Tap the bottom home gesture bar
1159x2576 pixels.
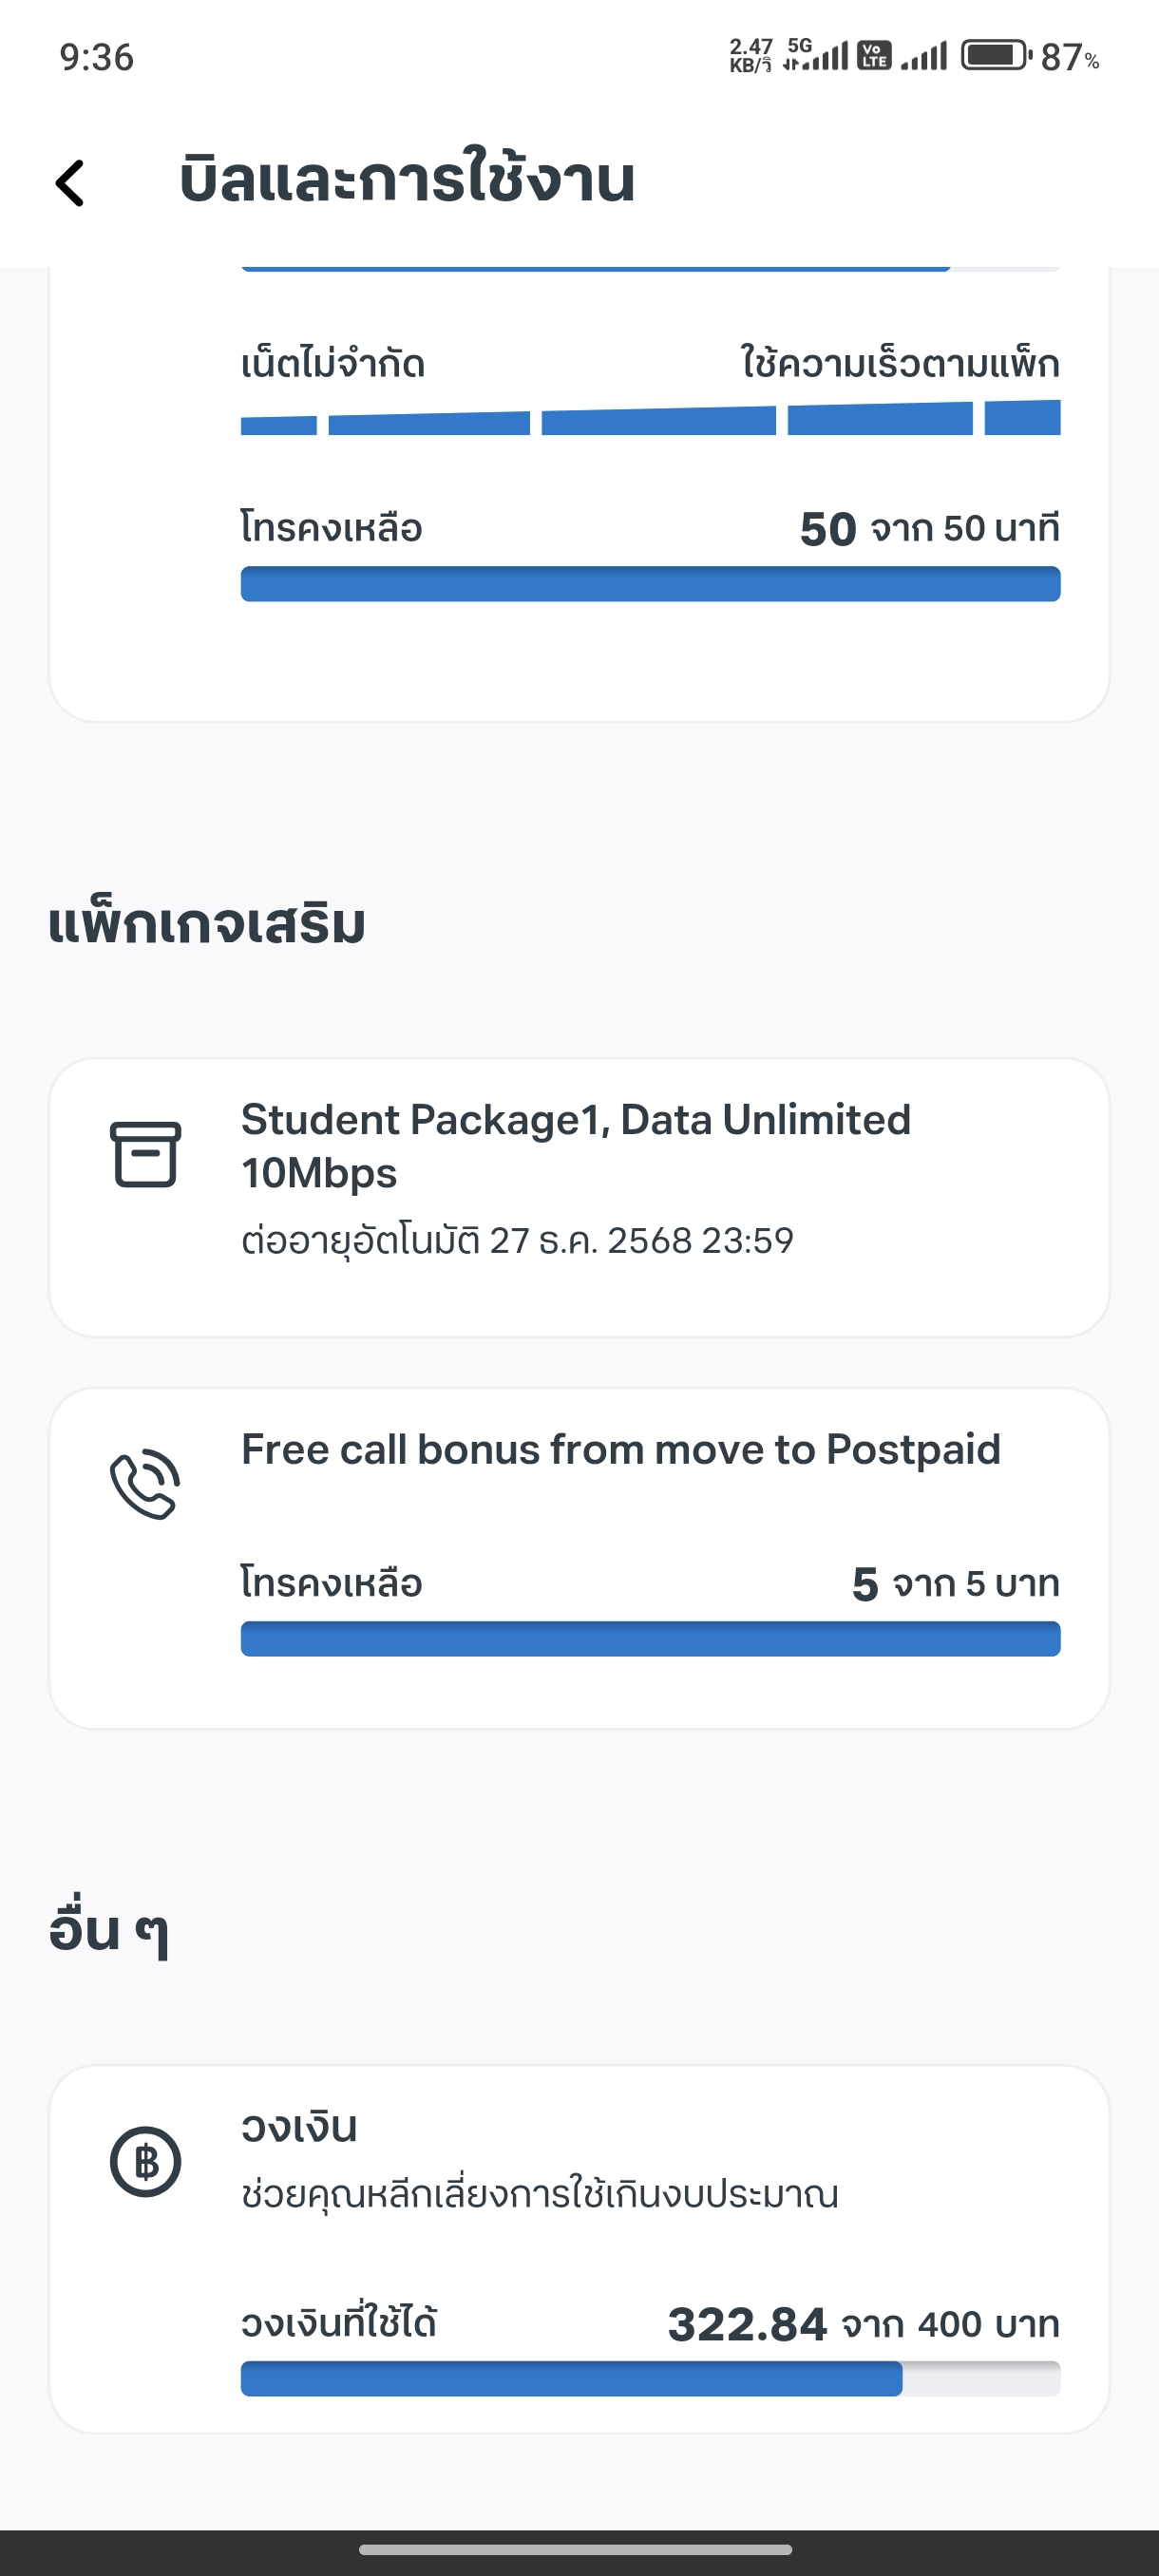pyautogui.click(x=576, y=2549)
